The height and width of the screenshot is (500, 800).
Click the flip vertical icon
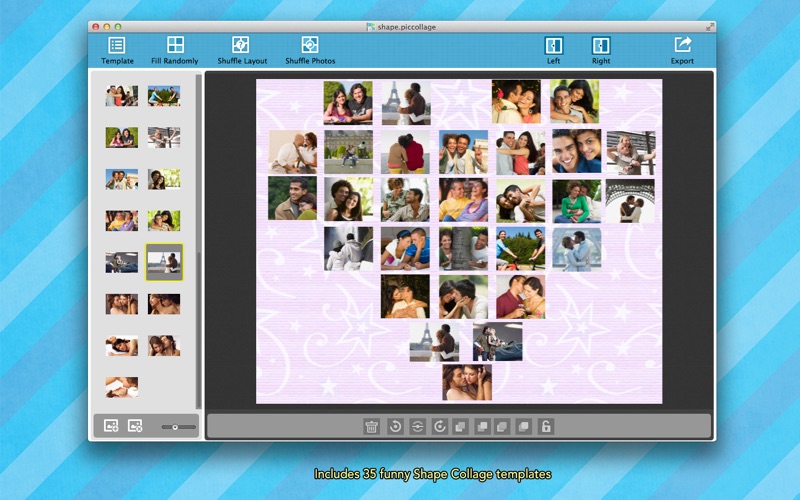(x=417, y=427)
